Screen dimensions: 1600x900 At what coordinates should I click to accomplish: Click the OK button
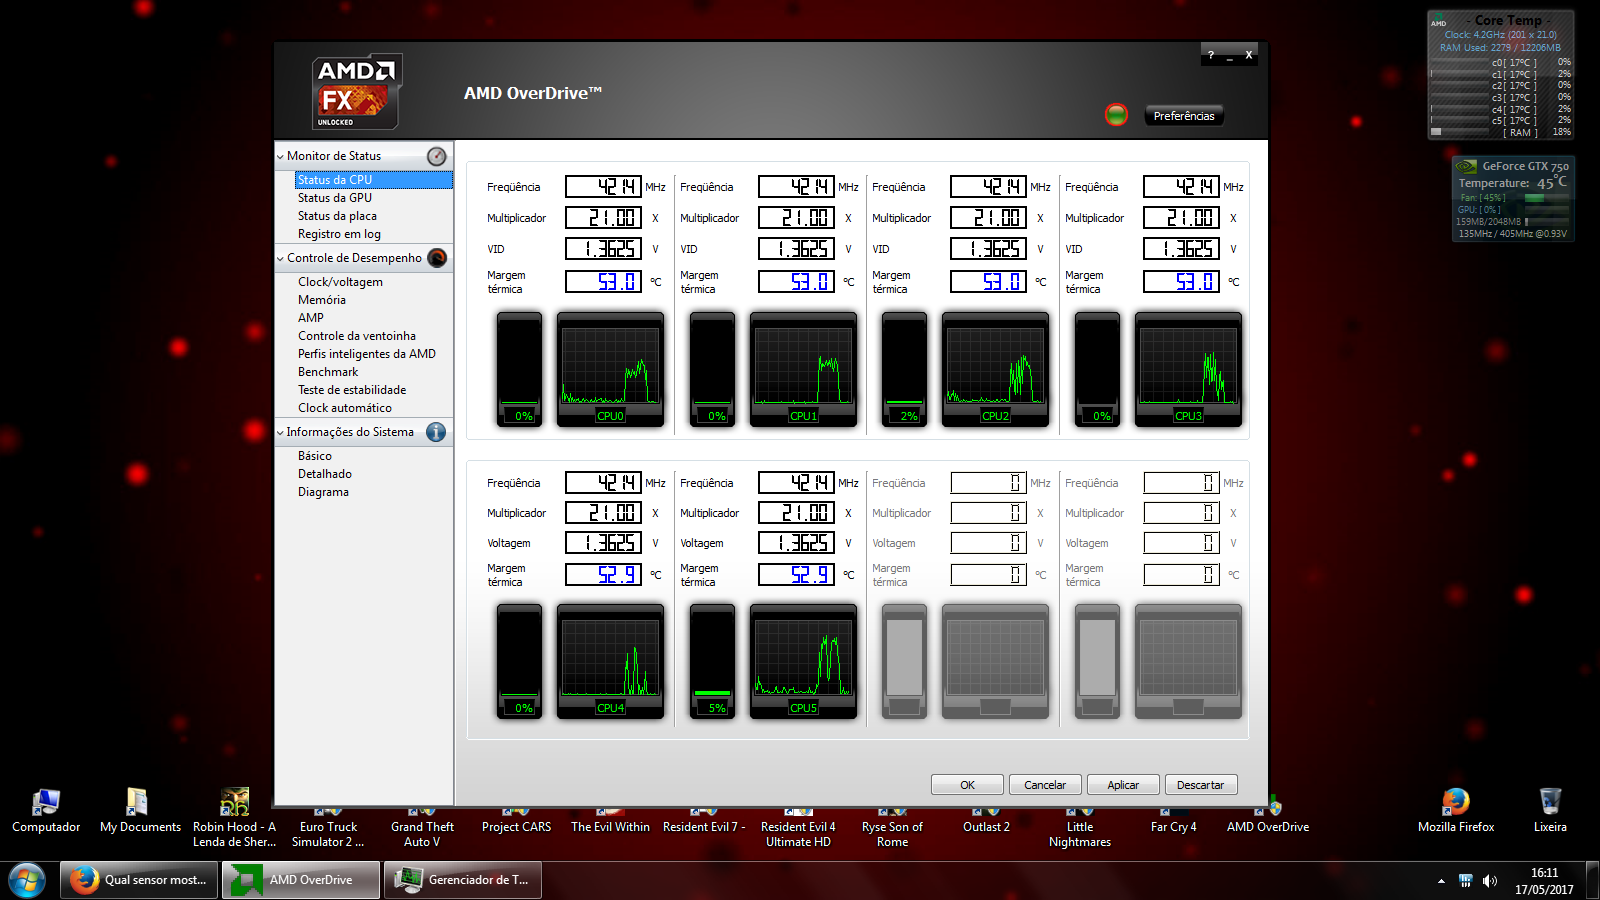pos(967,785)
